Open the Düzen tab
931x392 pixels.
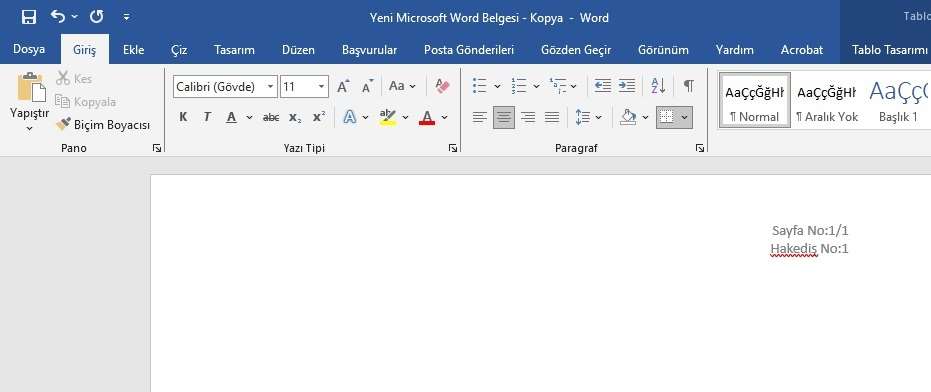(x=299, y=50)
